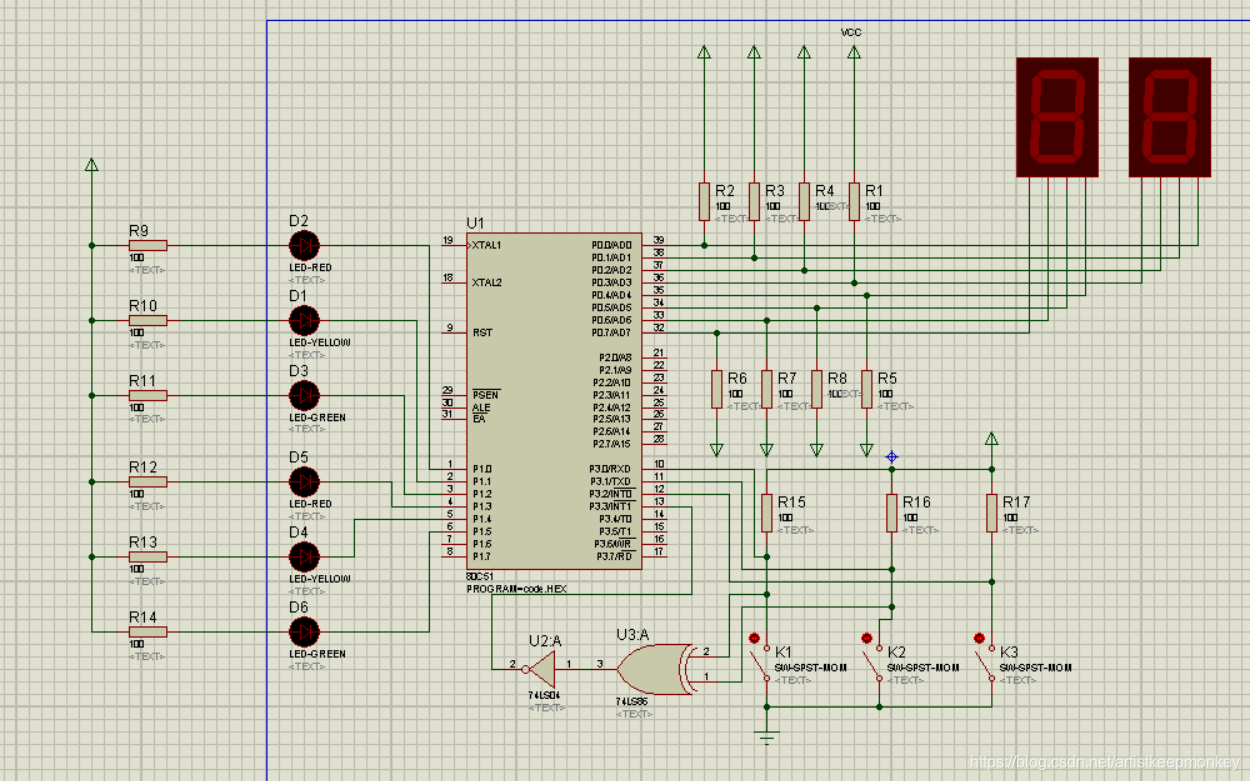Click the "LED-YELLOW" label under D1
This screenshot has height=781, width=1250.
pos(320,343)
